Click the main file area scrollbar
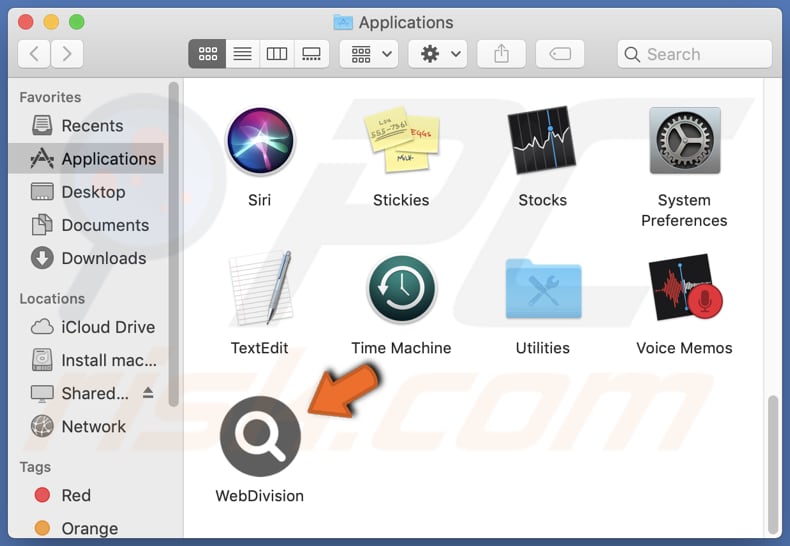This screenshot has height=546, width=790. click(x=774, y=463)
